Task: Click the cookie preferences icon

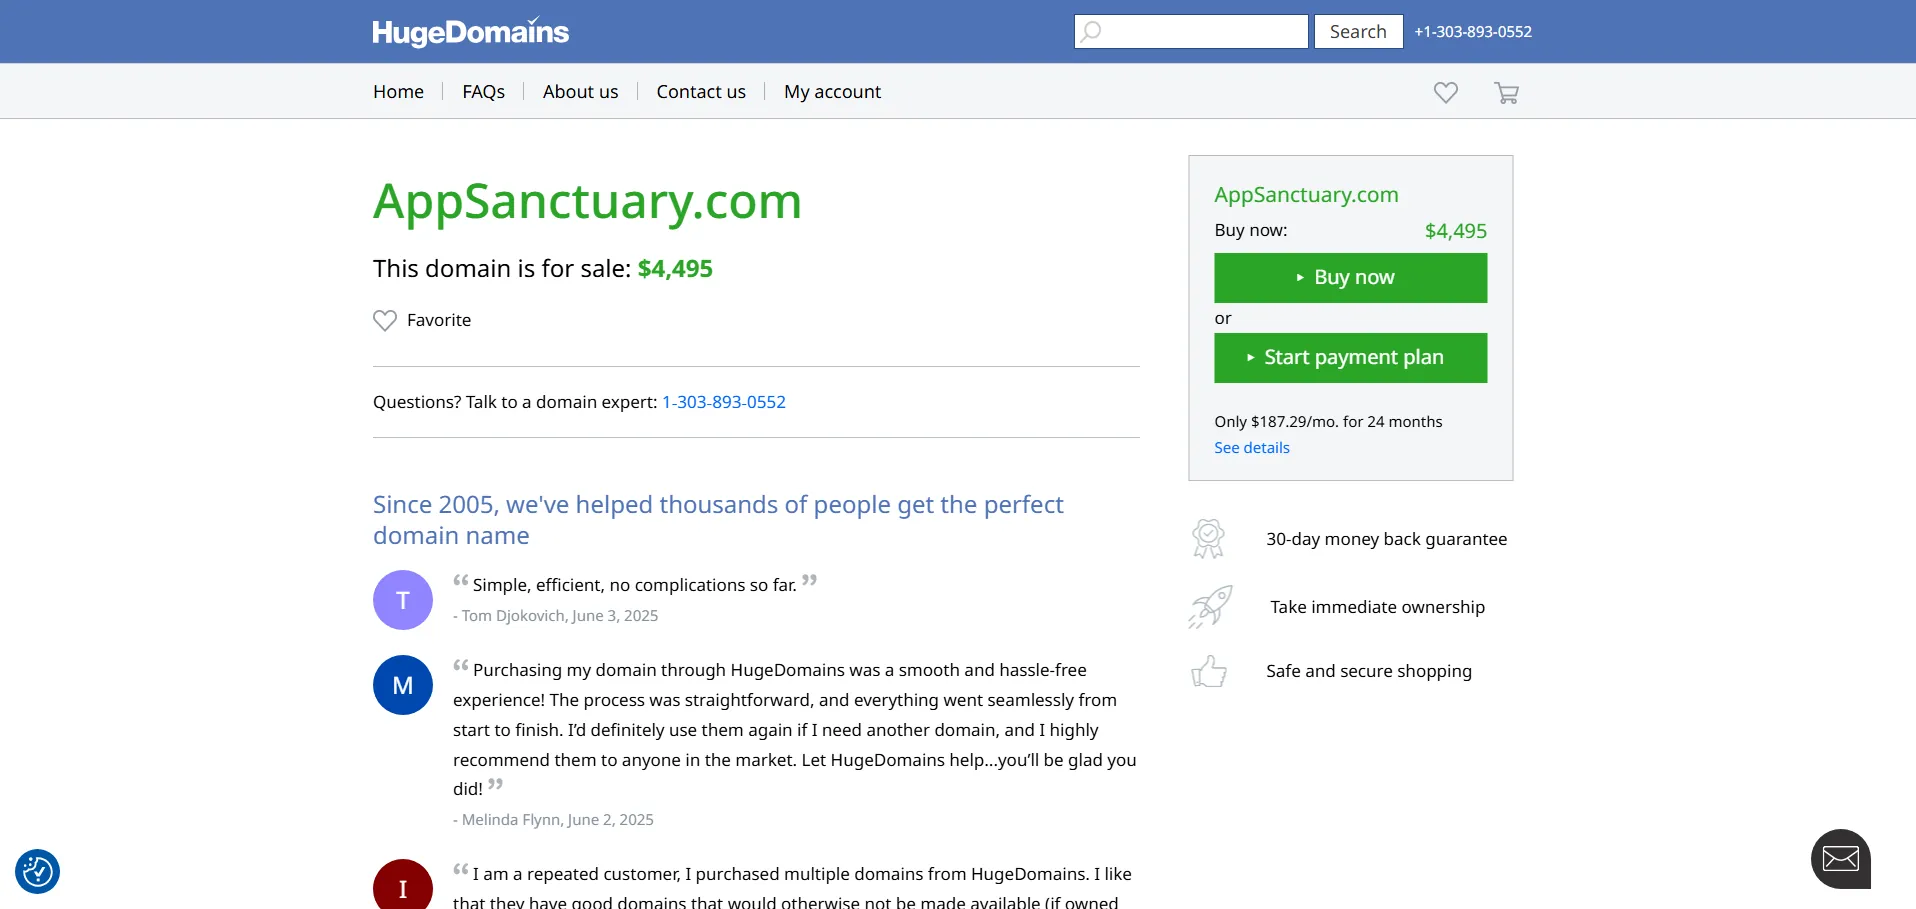Action: [38, 871]
